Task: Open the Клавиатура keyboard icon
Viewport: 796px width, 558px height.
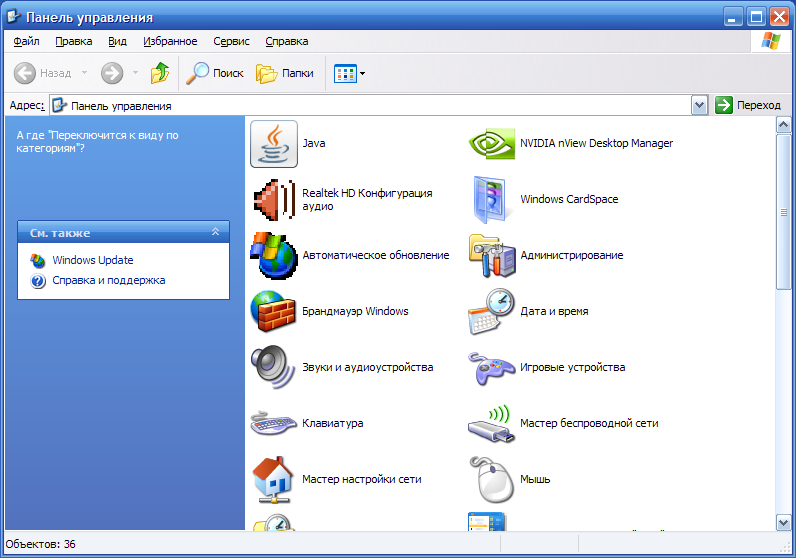Action: pyautogui.click(x=274, y=423)
